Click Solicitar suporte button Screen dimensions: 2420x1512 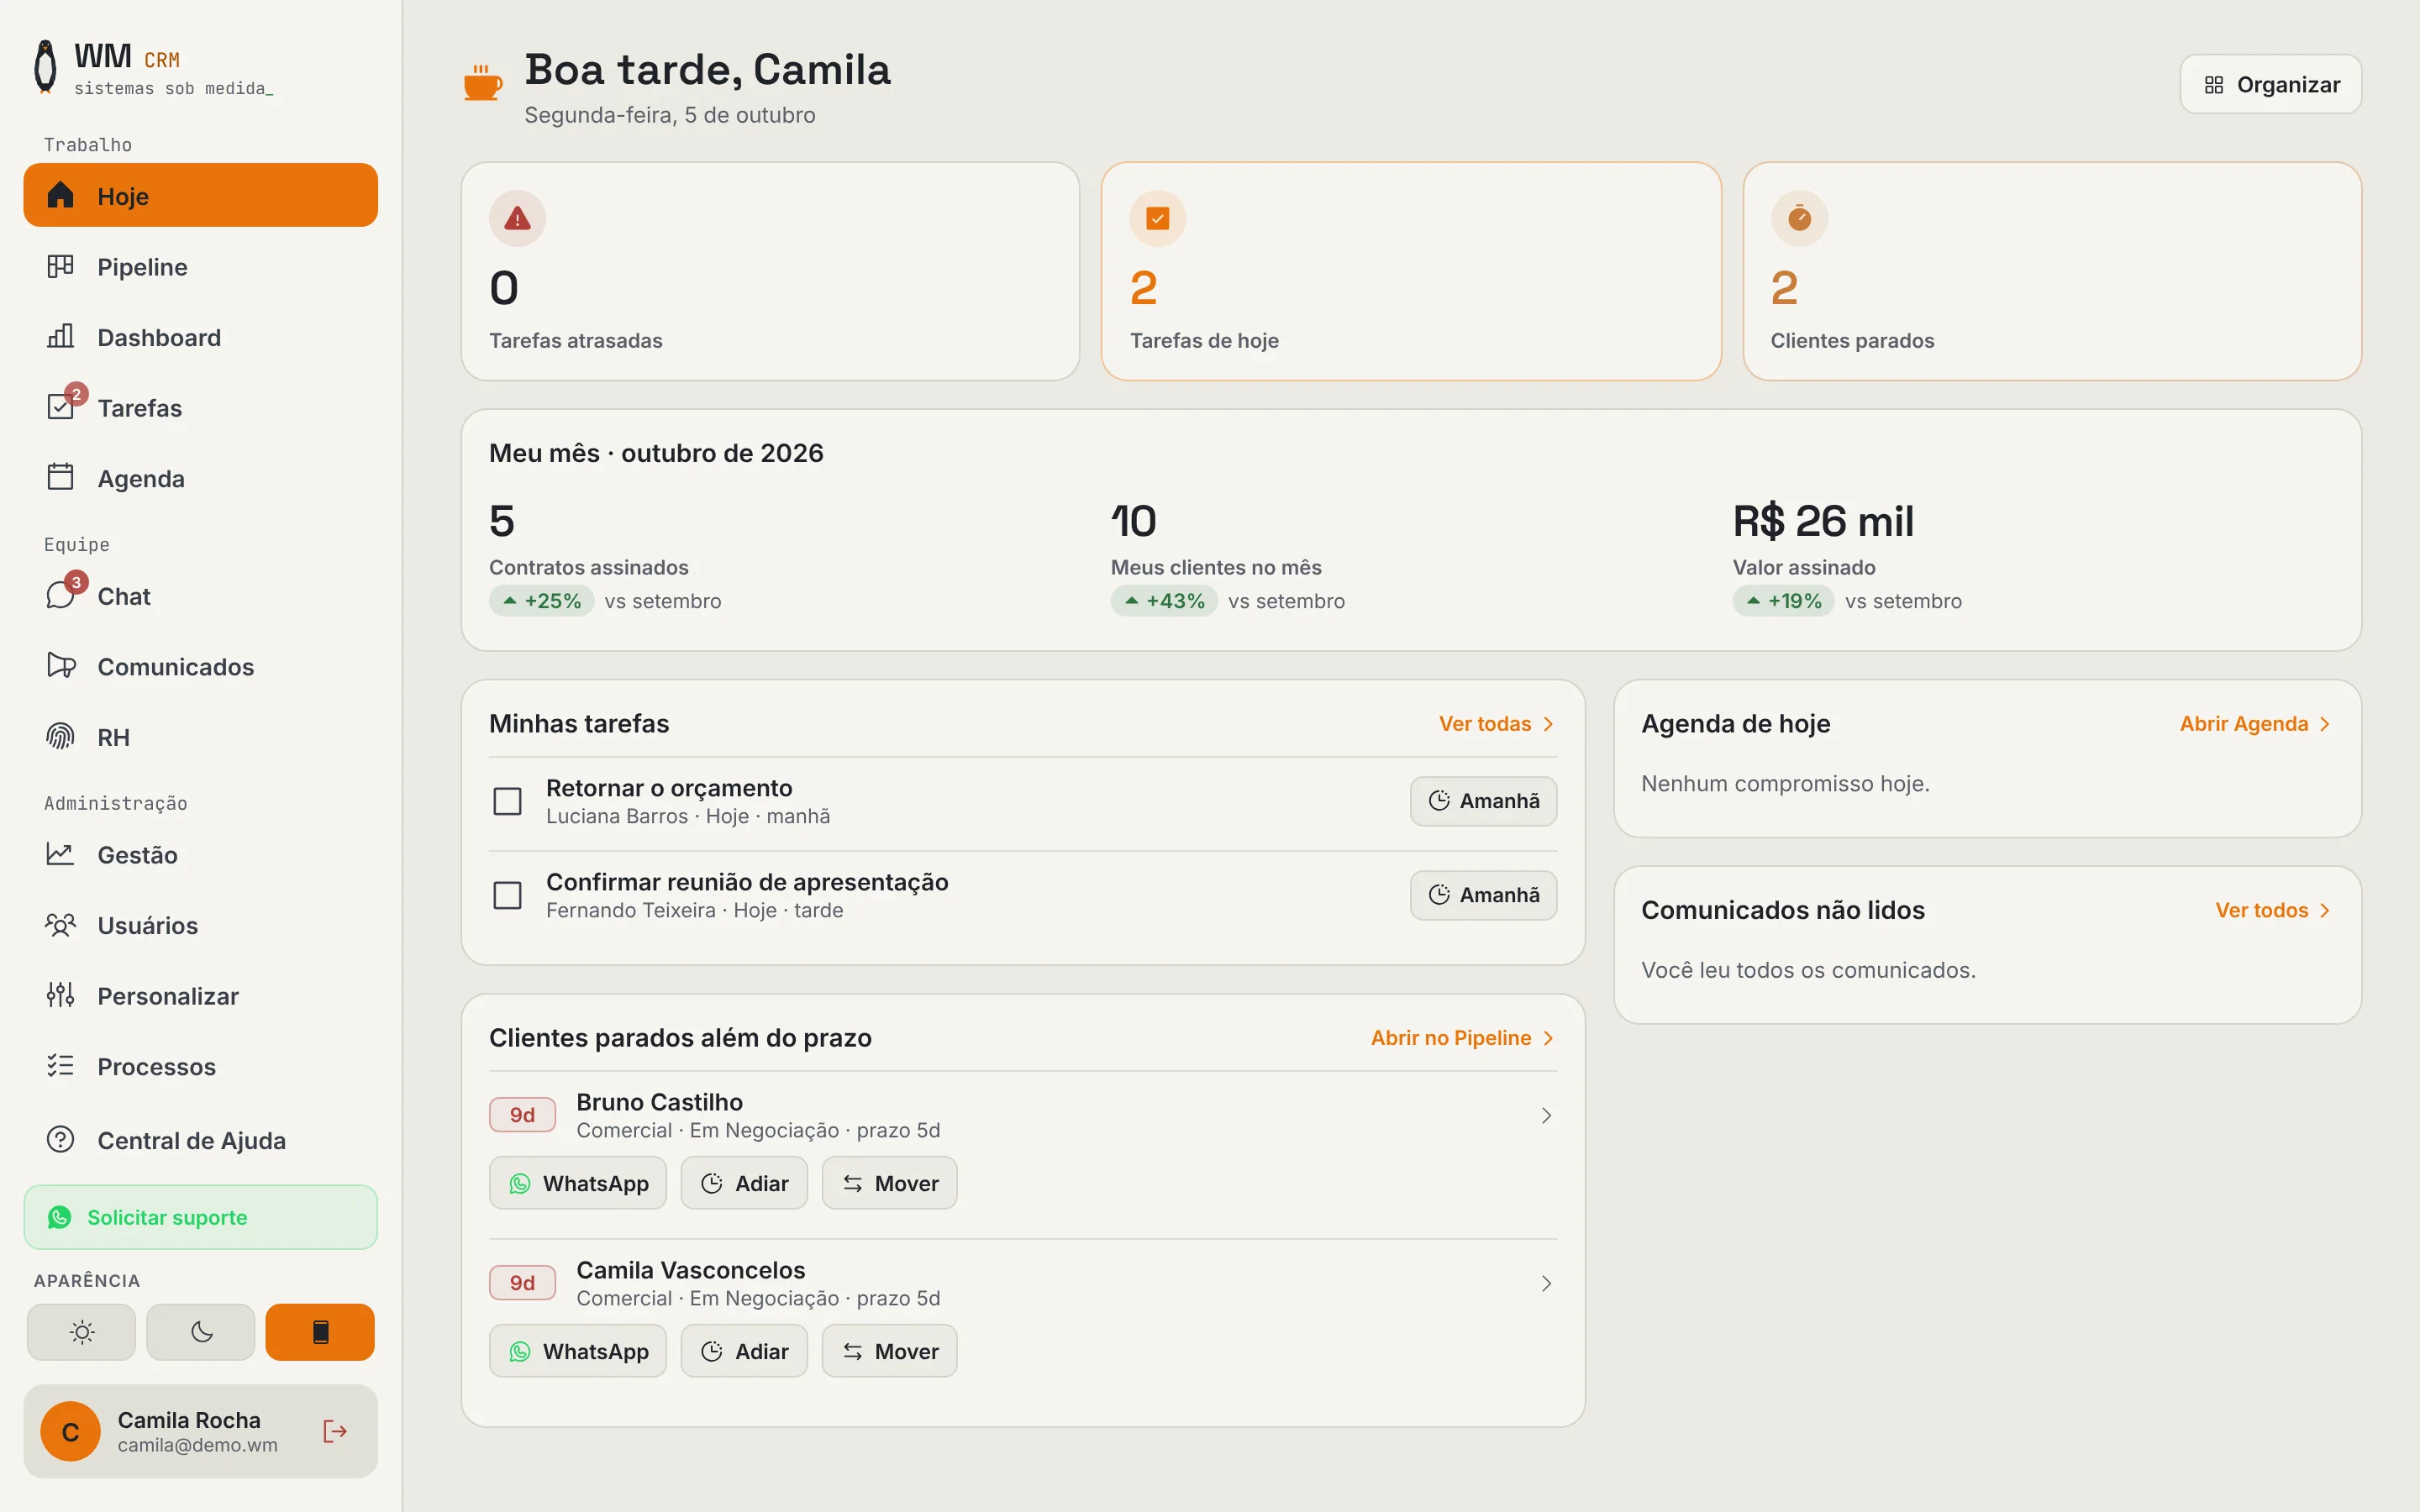click(201, 1217)
